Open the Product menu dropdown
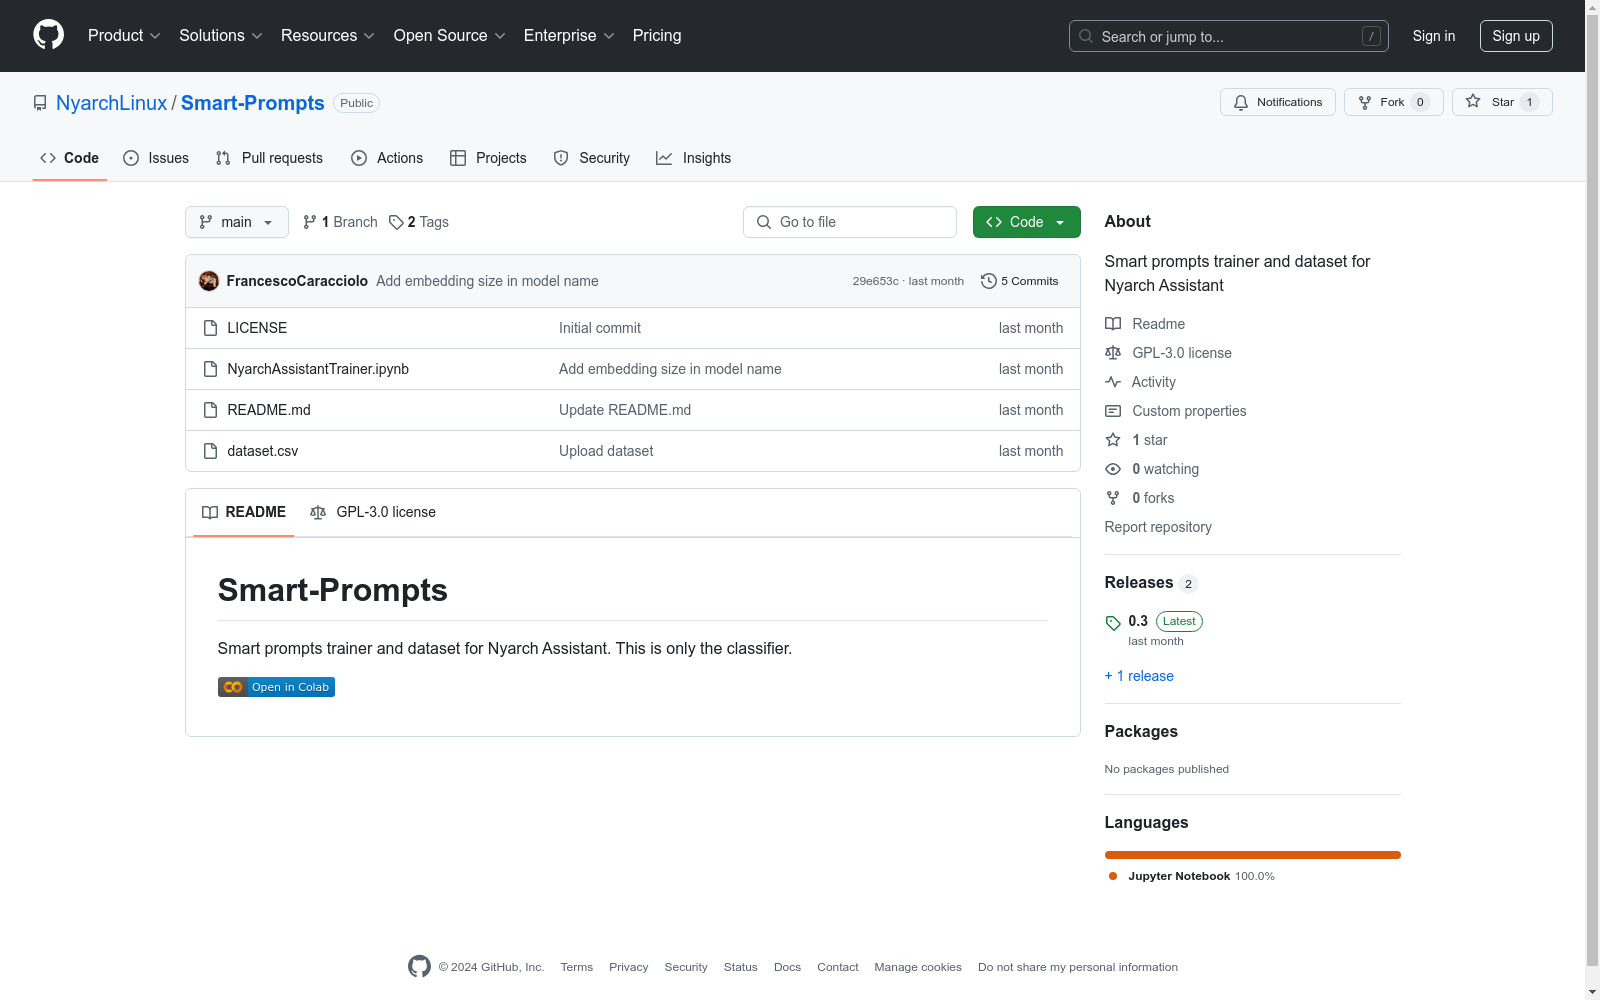This screenshot has width=1600, height=1000. (x=124, y=36)
